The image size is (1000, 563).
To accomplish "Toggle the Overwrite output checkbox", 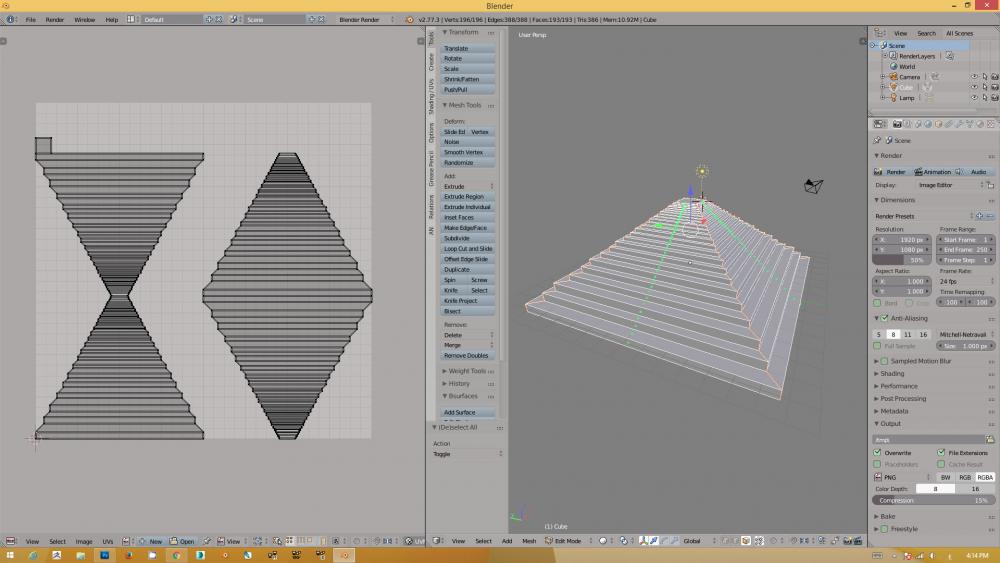I will pyautogui.click(x=877, y=453).
